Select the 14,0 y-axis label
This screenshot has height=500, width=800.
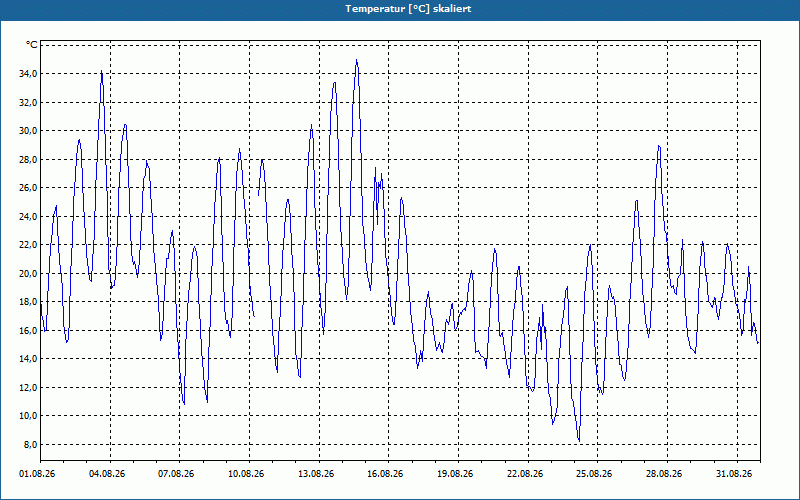pos(28,359)
